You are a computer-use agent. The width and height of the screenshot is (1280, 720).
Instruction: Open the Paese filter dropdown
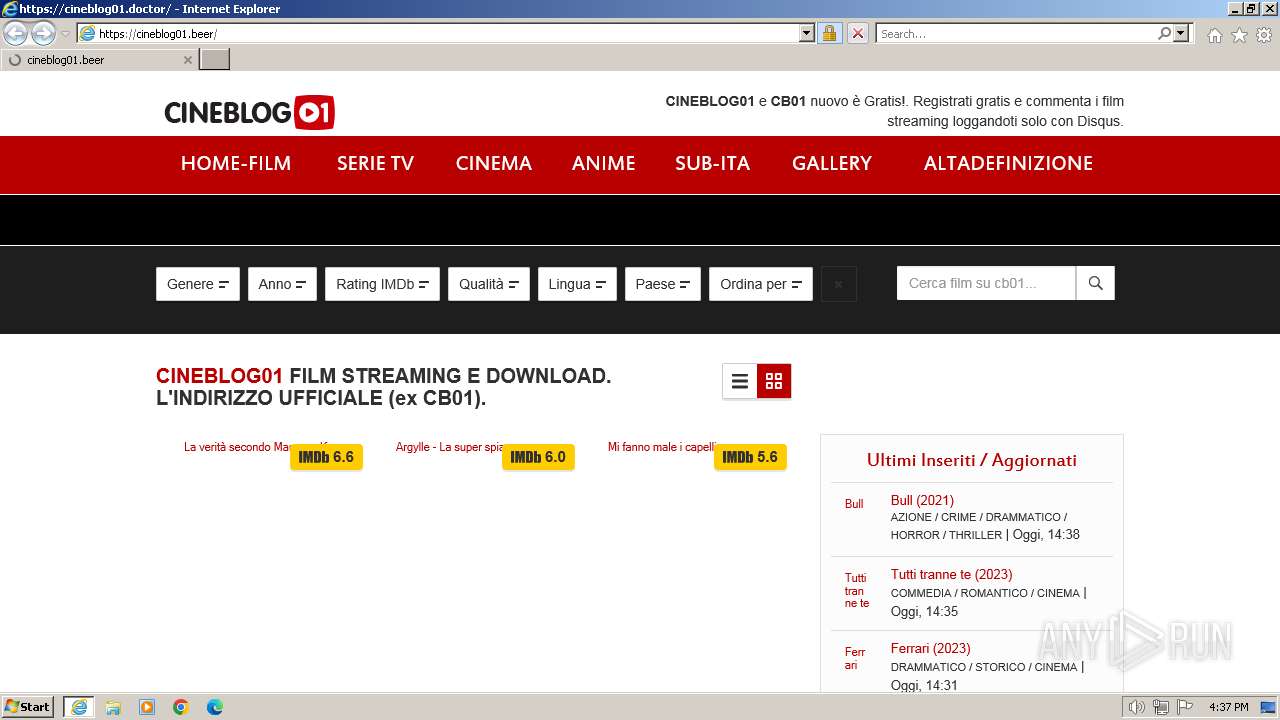click(663, 284)
